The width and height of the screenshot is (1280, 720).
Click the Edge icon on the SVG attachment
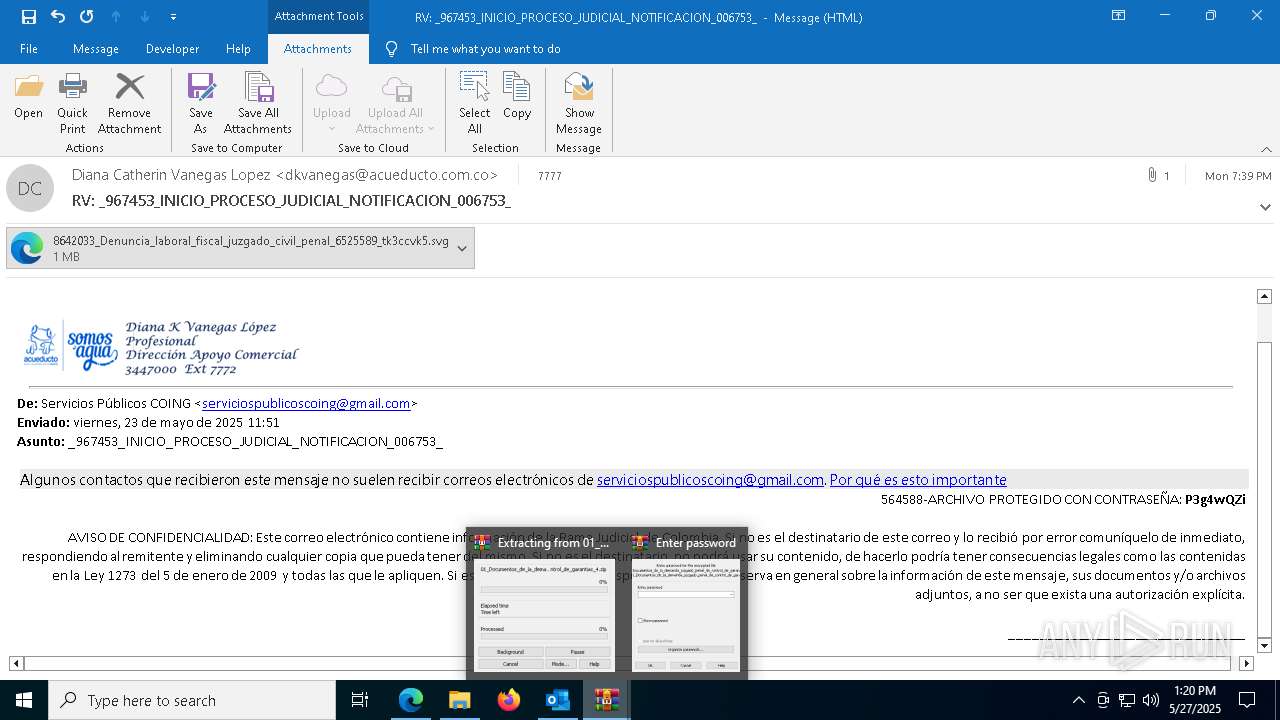[x=27, y=248]
